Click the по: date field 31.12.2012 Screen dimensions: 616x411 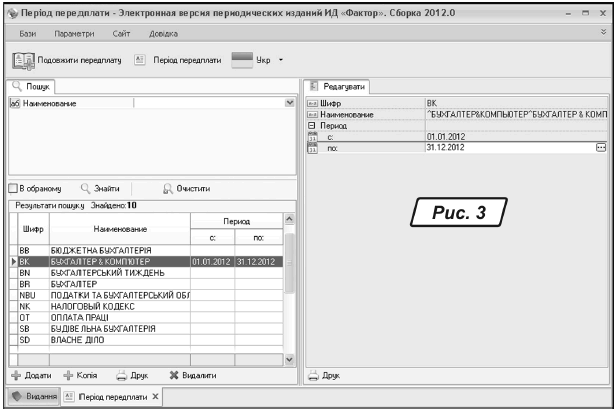(505, 147)
